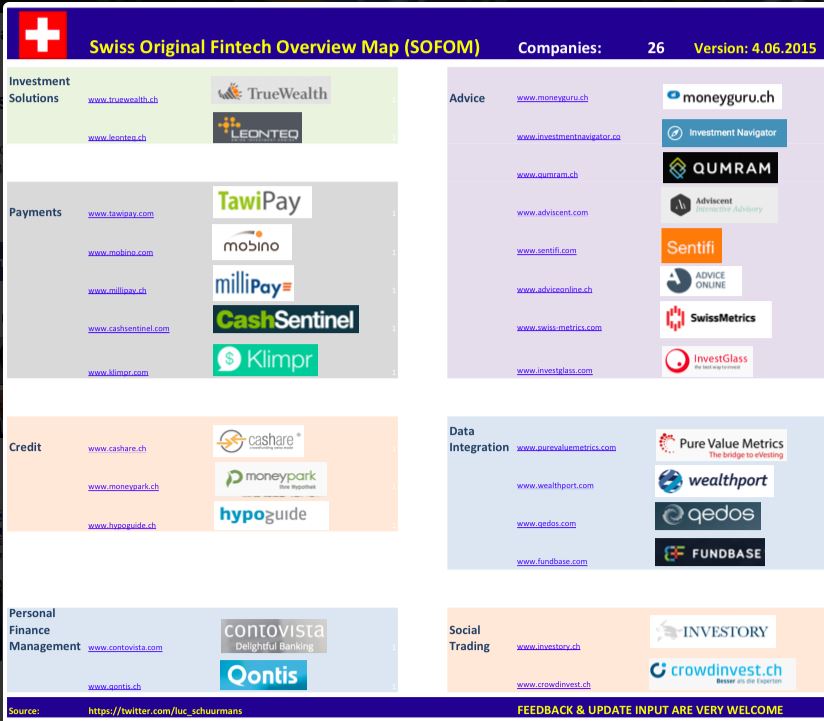The width and height of the screenshot is (824, 721).
Task: Select the Data Integration category label
Action: point(479,439)
